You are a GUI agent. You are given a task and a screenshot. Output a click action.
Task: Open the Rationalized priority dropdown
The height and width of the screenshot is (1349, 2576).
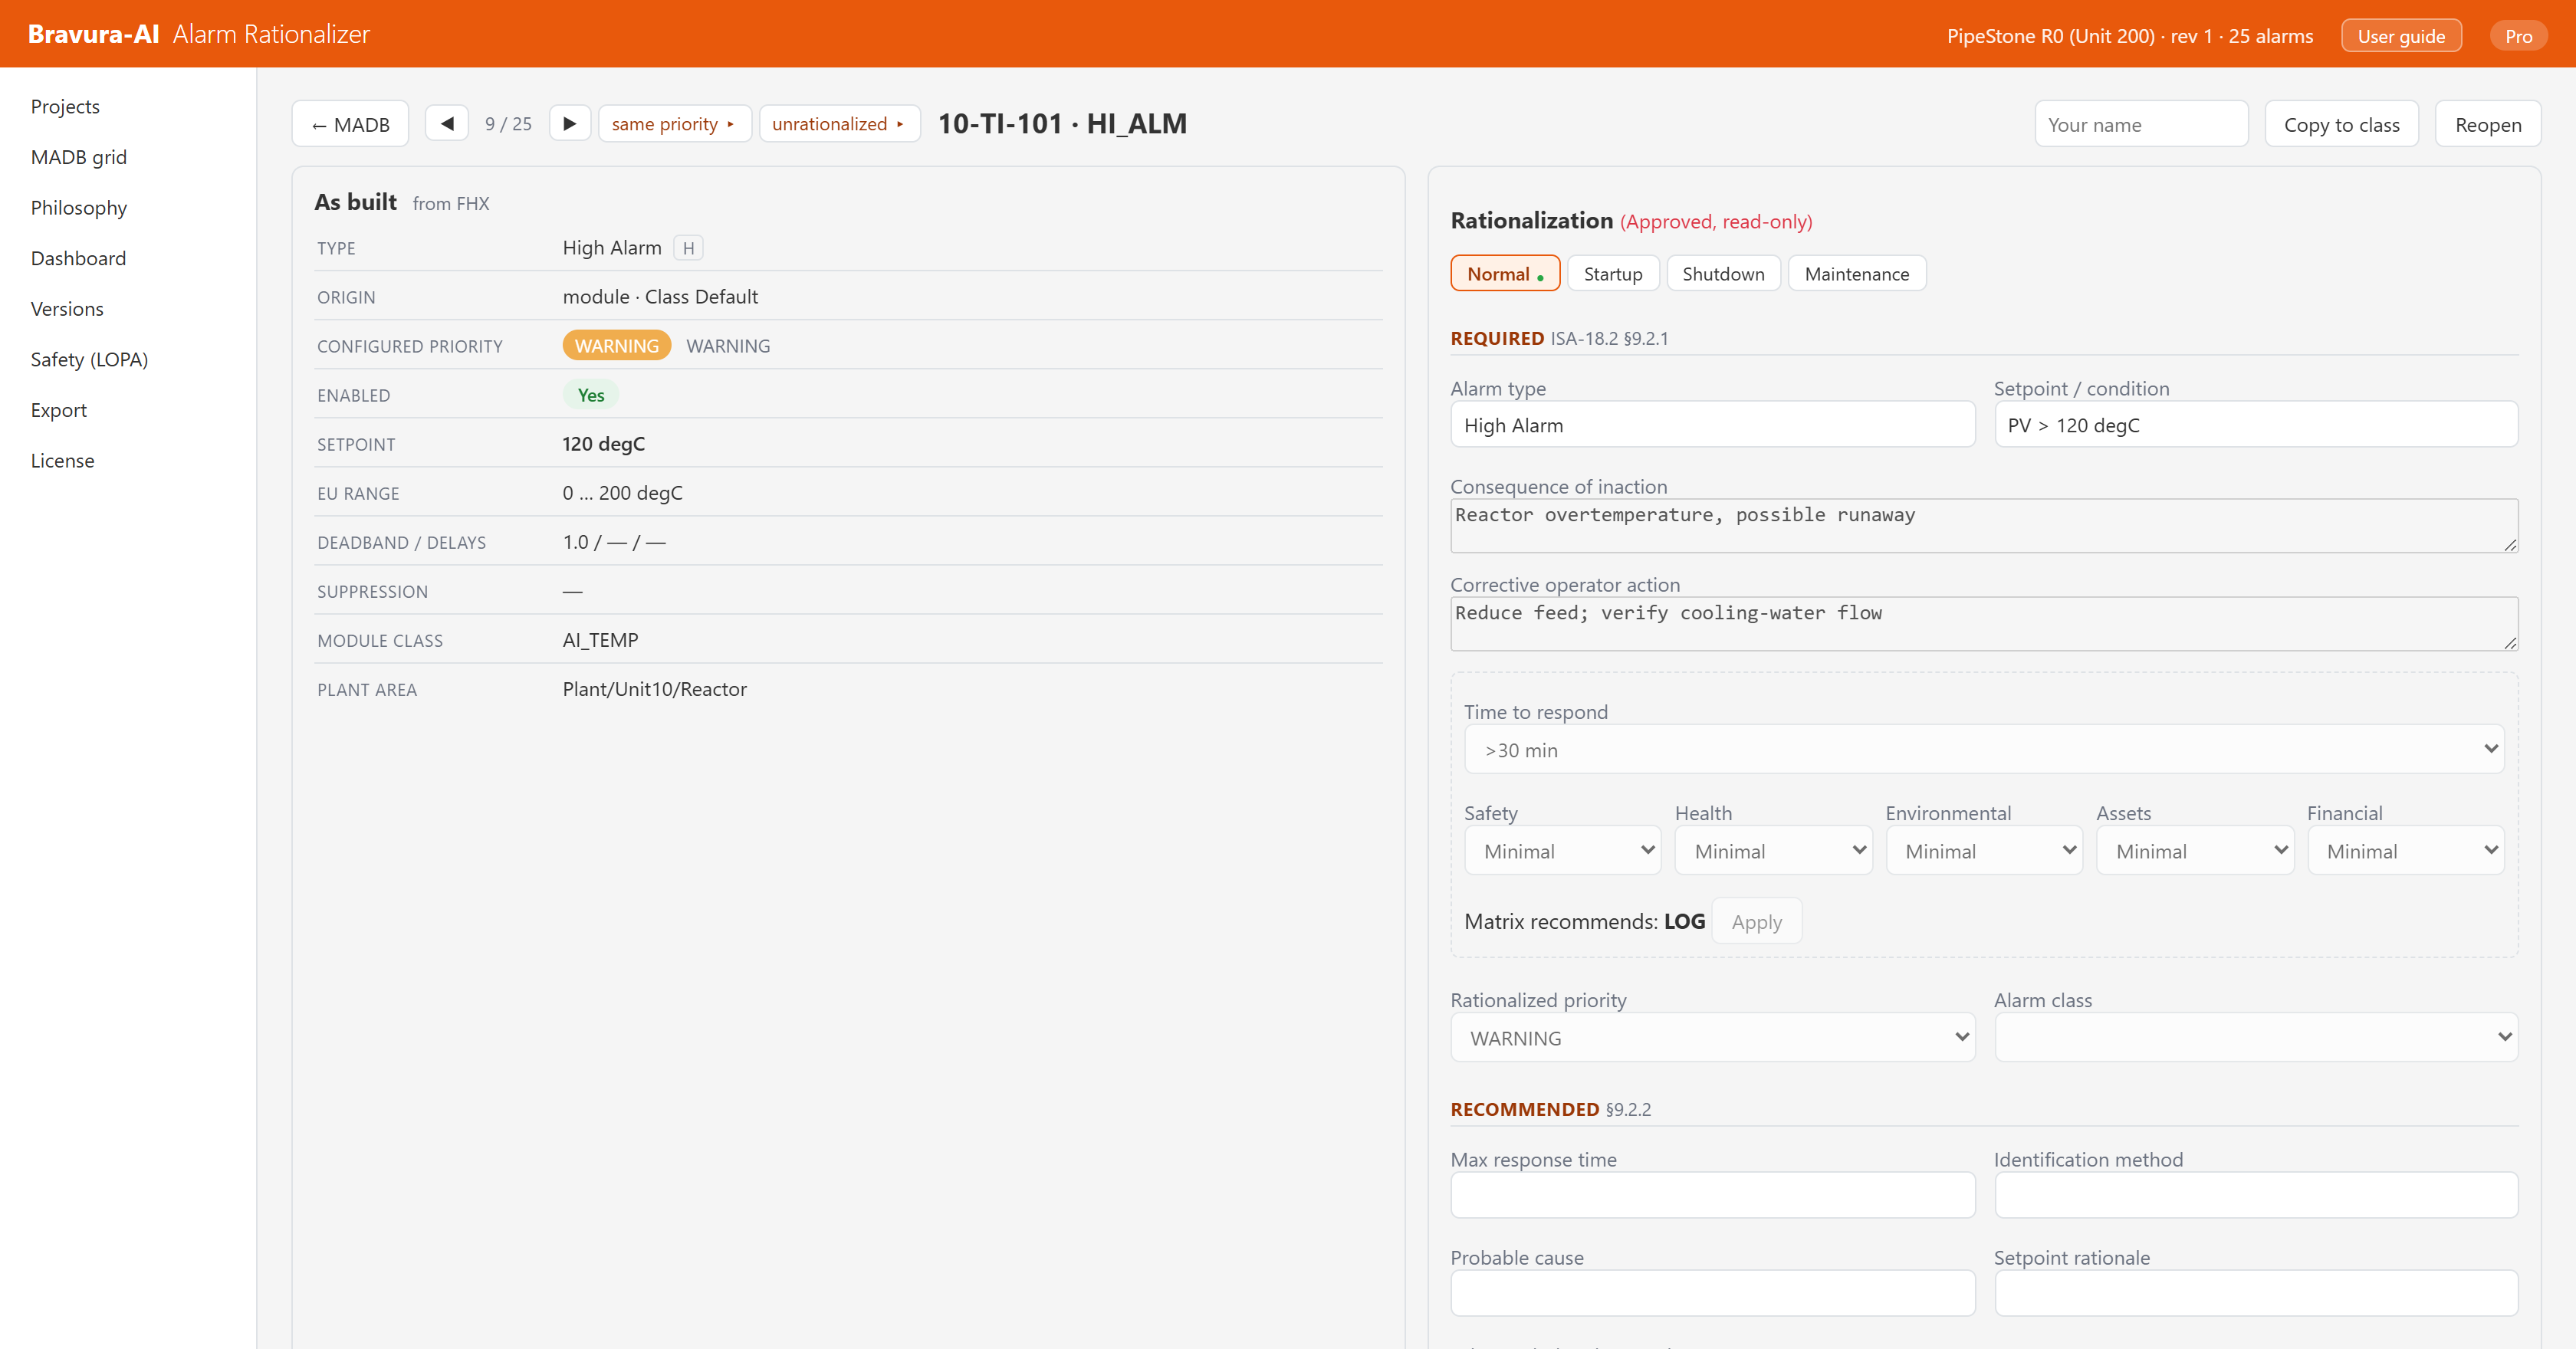click(1712, 1037)
